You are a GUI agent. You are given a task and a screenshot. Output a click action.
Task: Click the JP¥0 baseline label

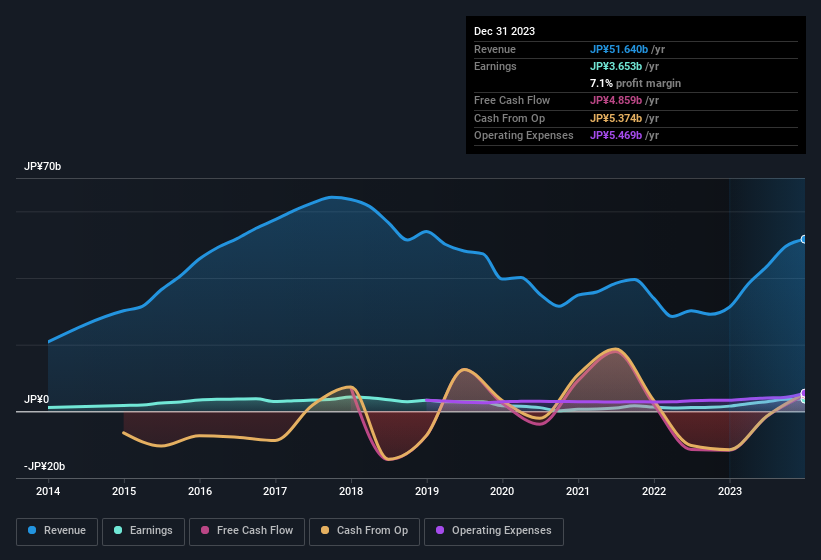[36, 400]
